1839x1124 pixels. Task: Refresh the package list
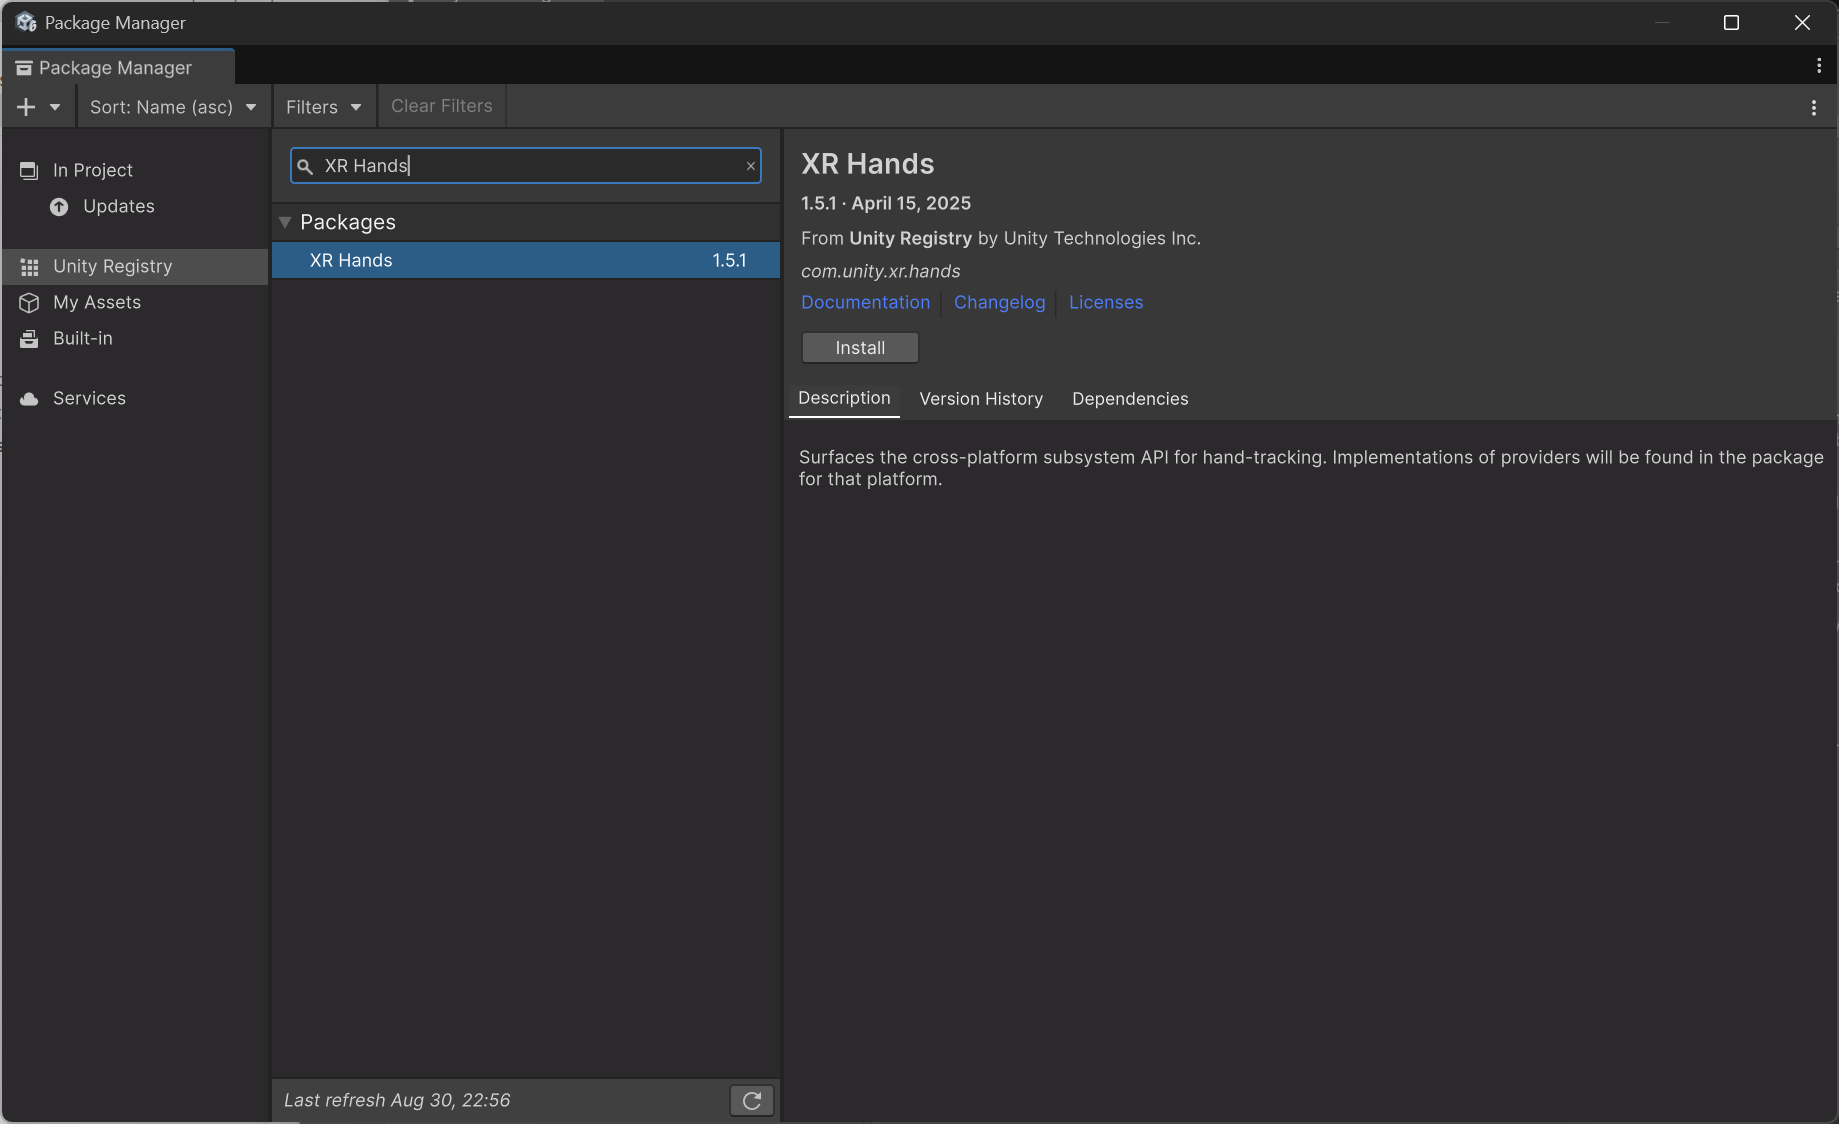click(752, 1100)
